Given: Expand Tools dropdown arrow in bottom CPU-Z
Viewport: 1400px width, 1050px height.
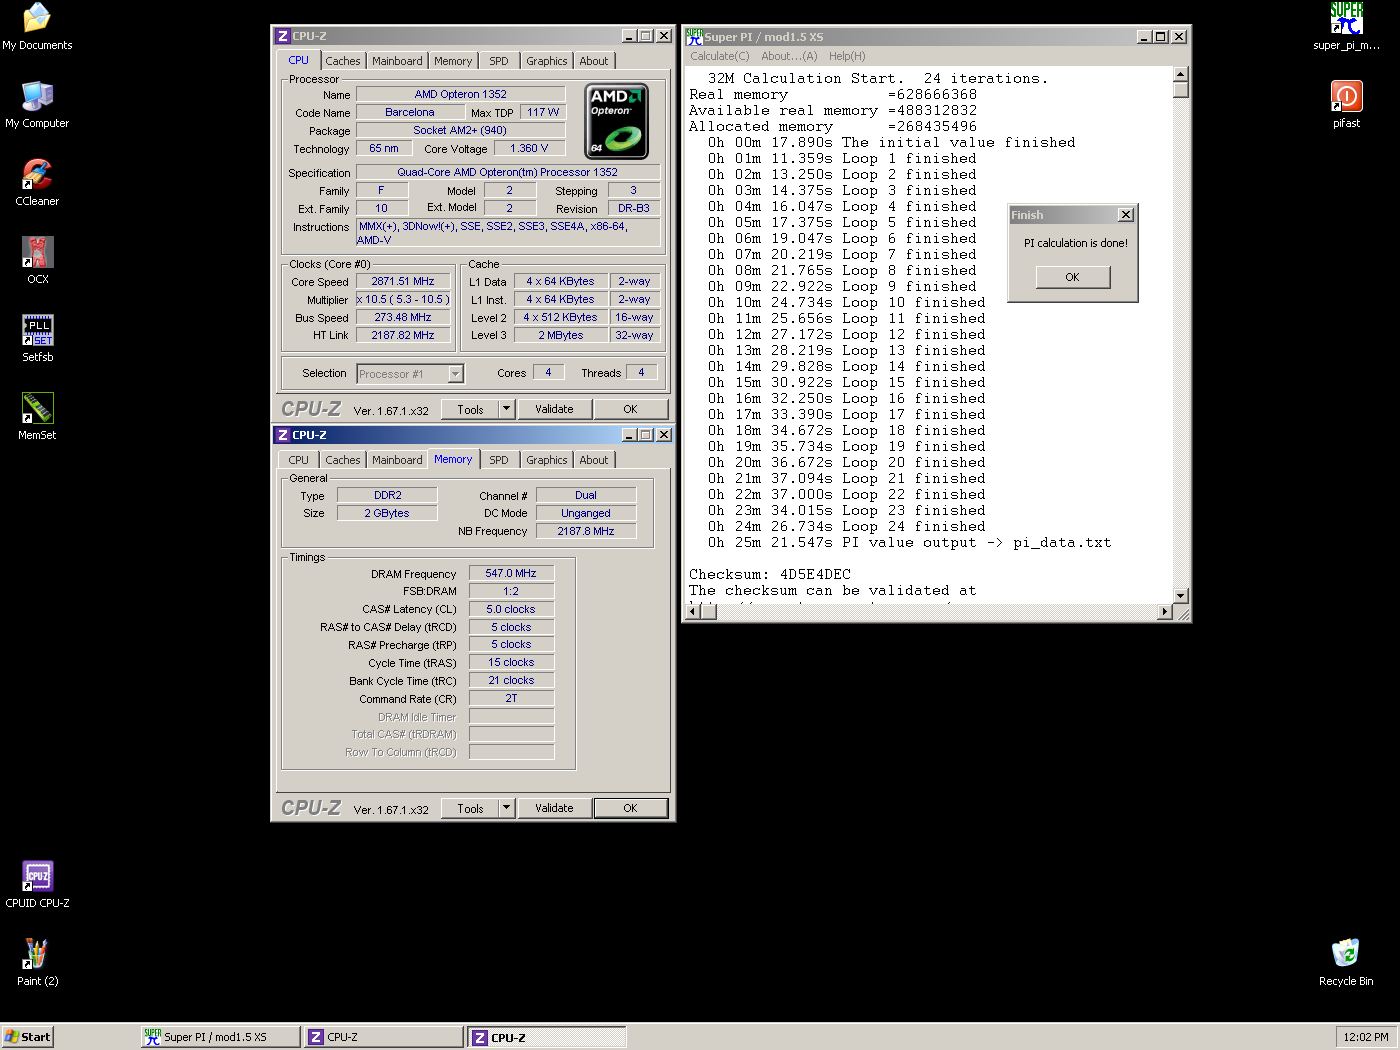Looking at the screenshot, I should tap(506, 808).
